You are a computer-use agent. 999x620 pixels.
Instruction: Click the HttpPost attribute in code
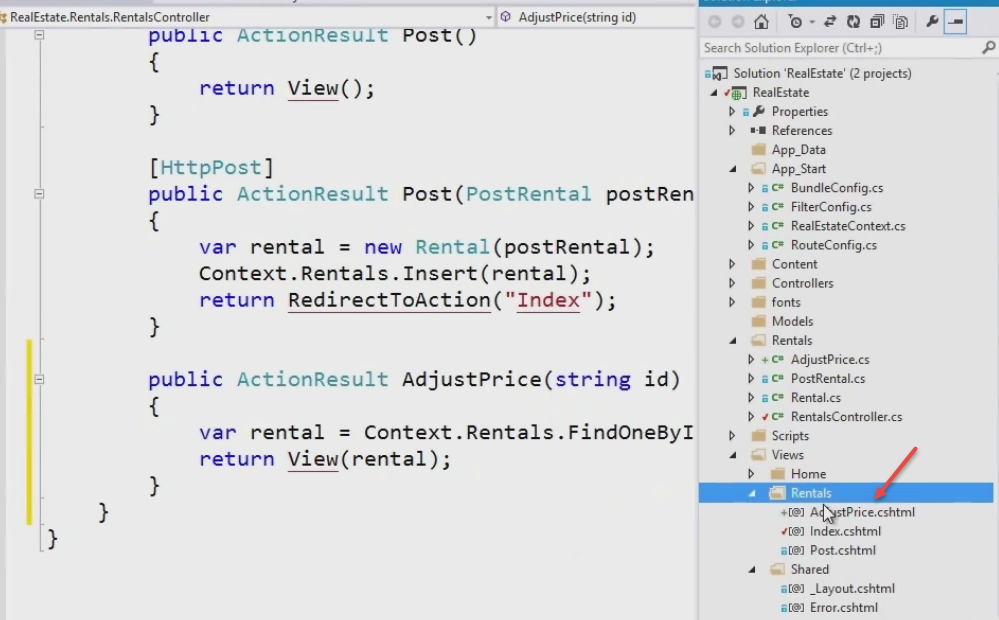click(x=211, y=168)
